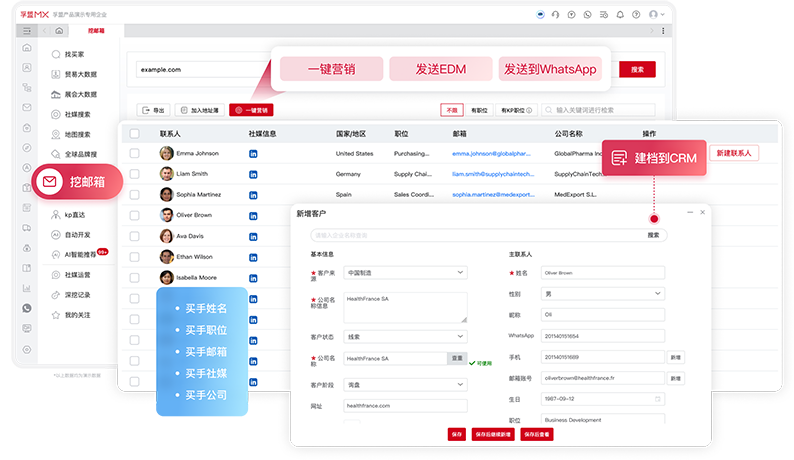Open the calendar icon in the 生日 field
This screenshot has width=794, height=460.
point(658,399)
